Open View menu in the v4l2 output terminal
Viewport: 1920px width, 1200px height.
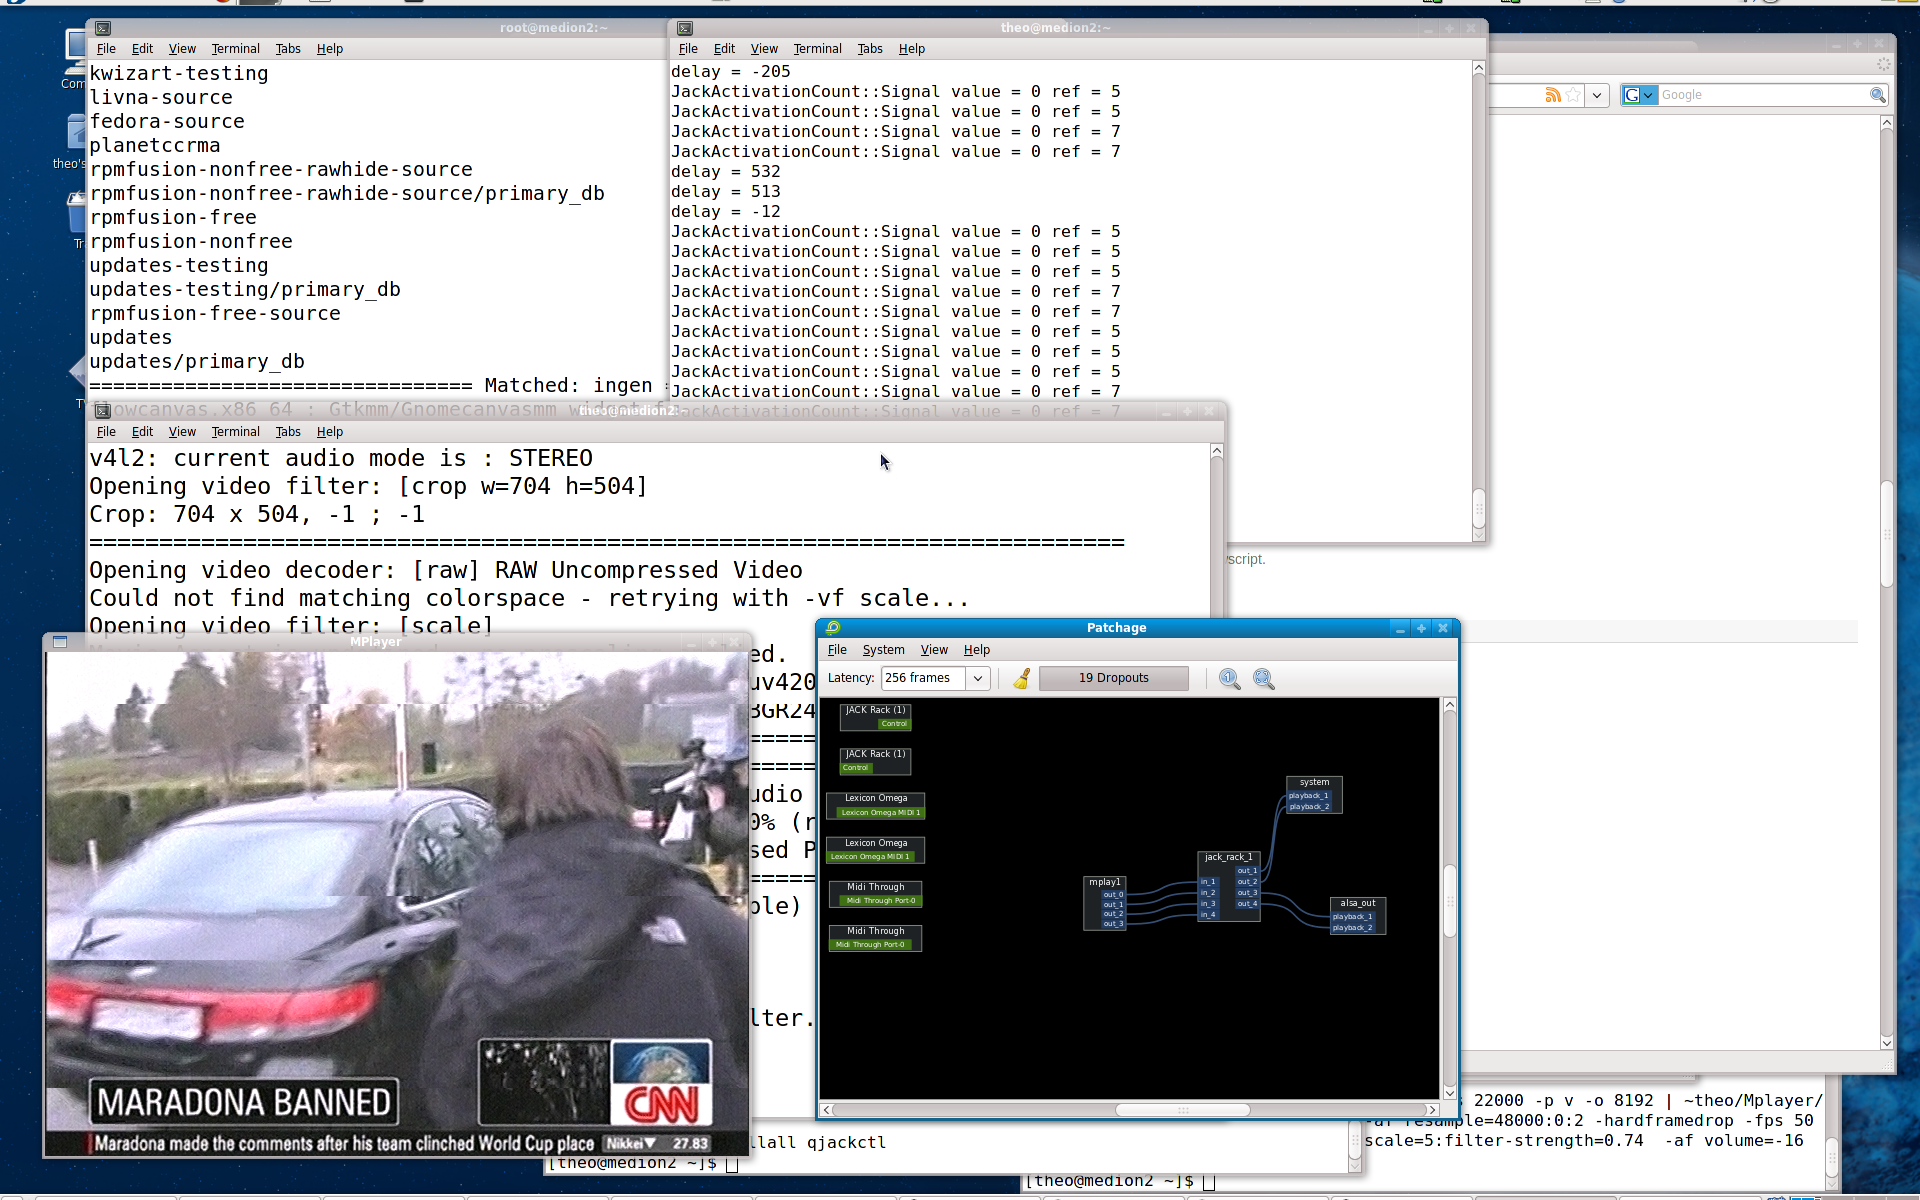click(182, 432)
